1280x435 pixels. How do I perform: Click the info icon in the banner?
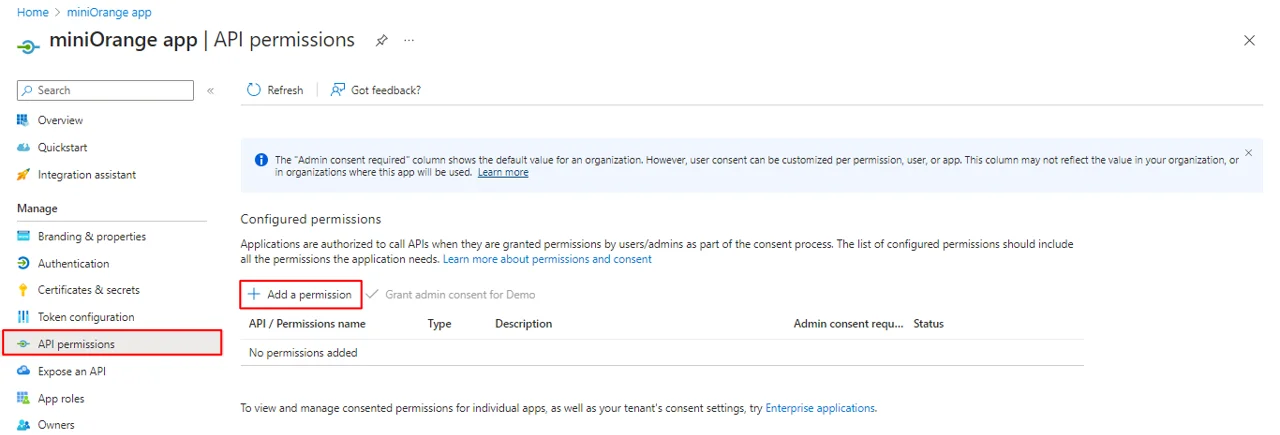pos(261,160)
